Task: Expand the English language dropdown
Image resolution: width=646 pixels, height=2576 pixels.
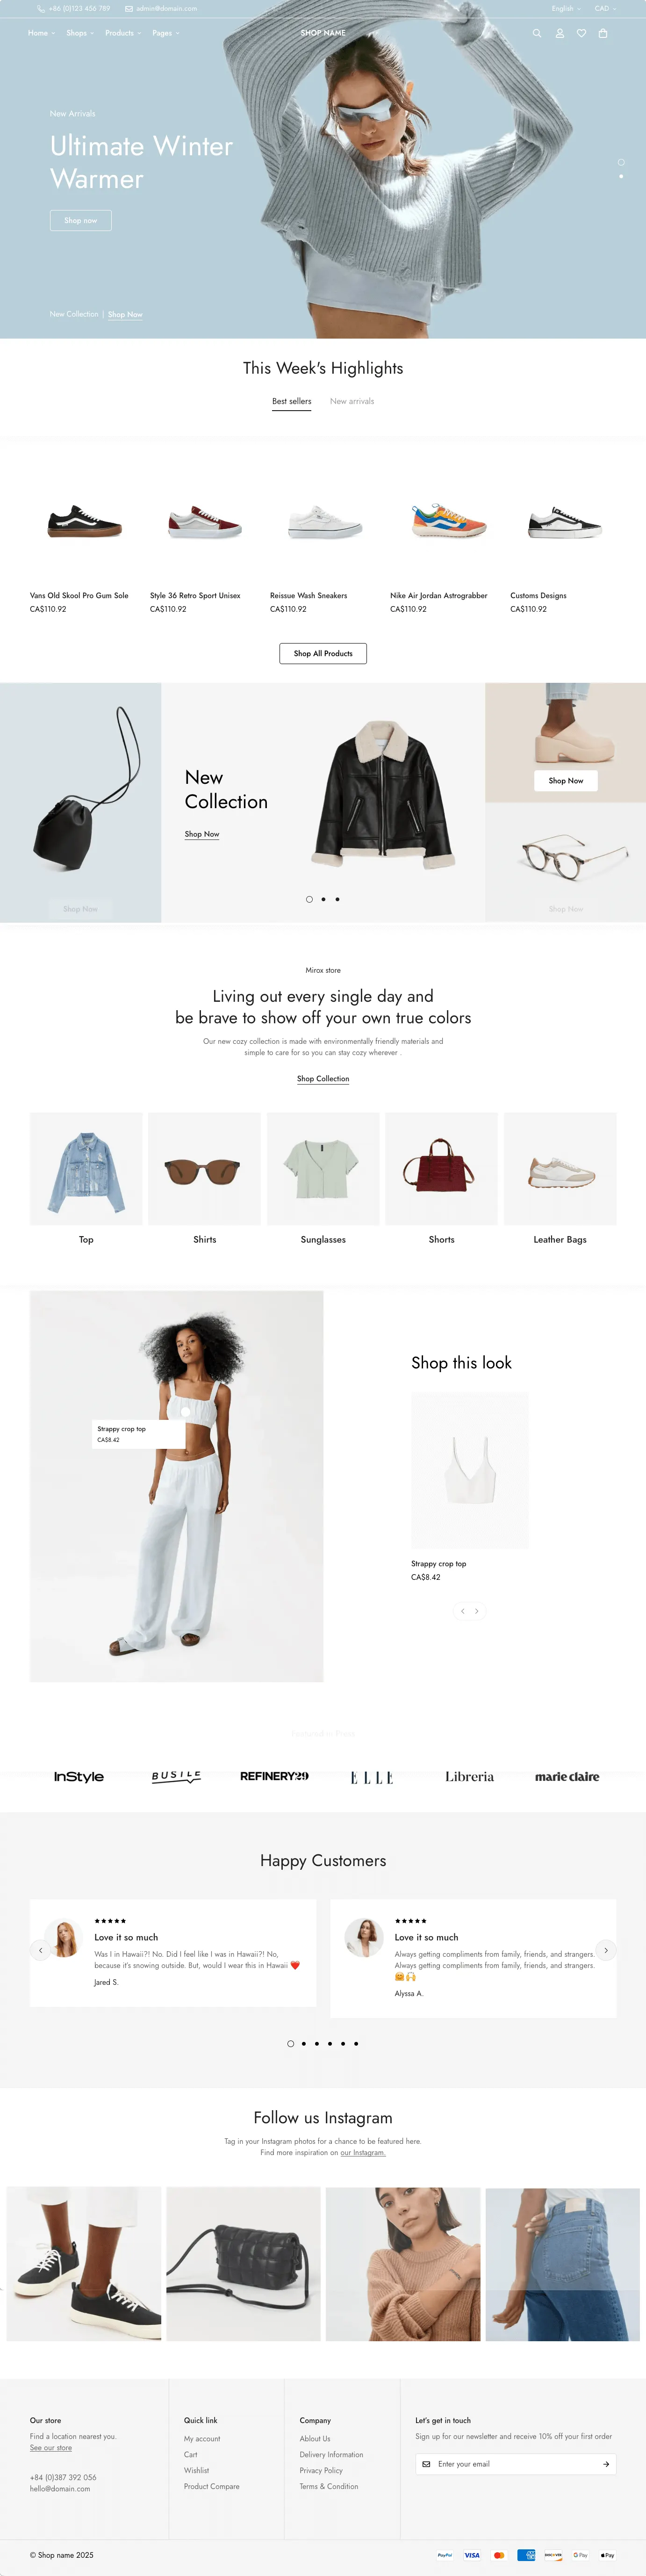Action: pyautogui.click(x=566, y=8)
